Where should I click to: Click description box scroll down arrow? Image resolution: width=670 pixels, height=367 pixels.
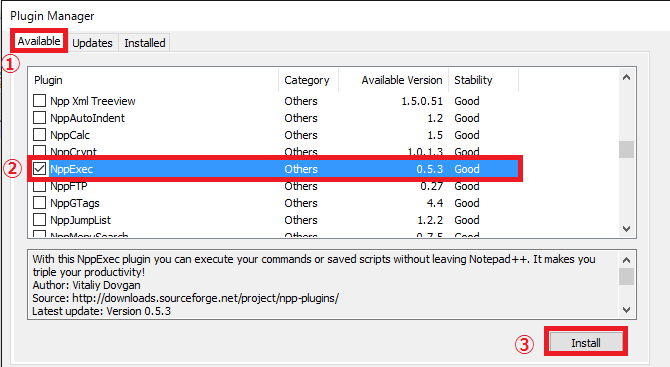pos(626,310)
